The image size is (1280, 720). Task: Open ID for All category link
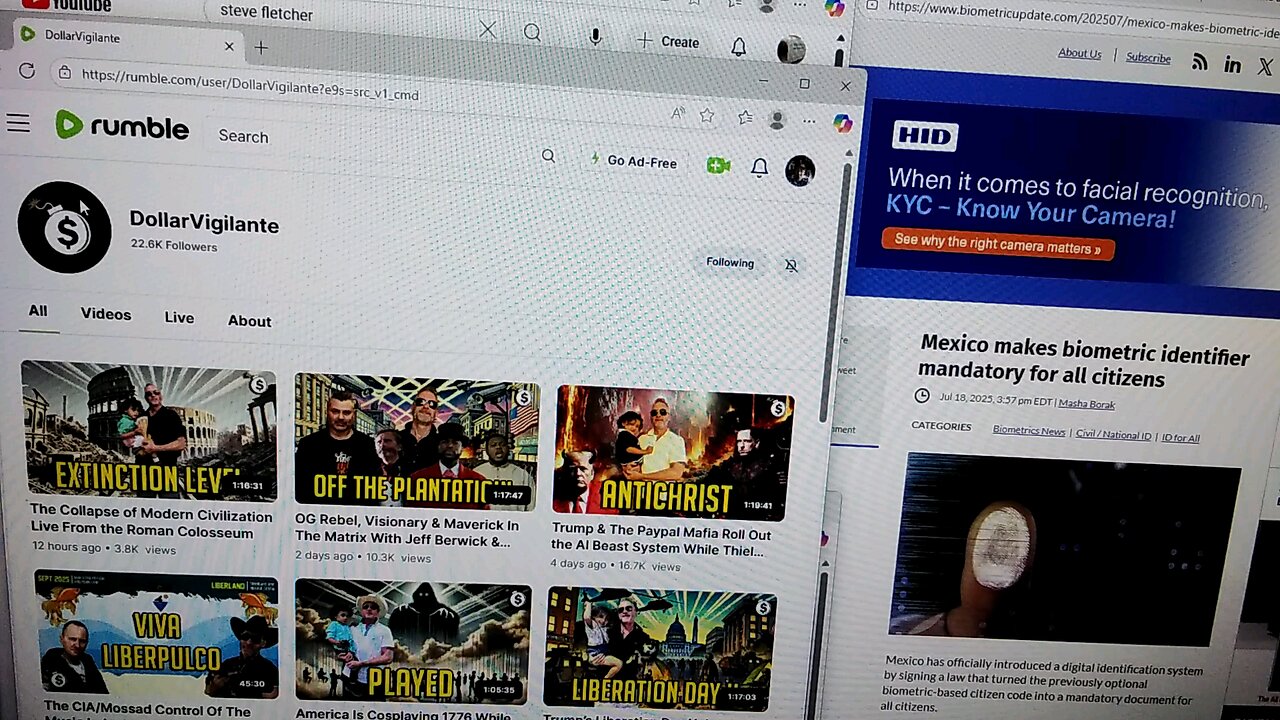(1180, 438)
